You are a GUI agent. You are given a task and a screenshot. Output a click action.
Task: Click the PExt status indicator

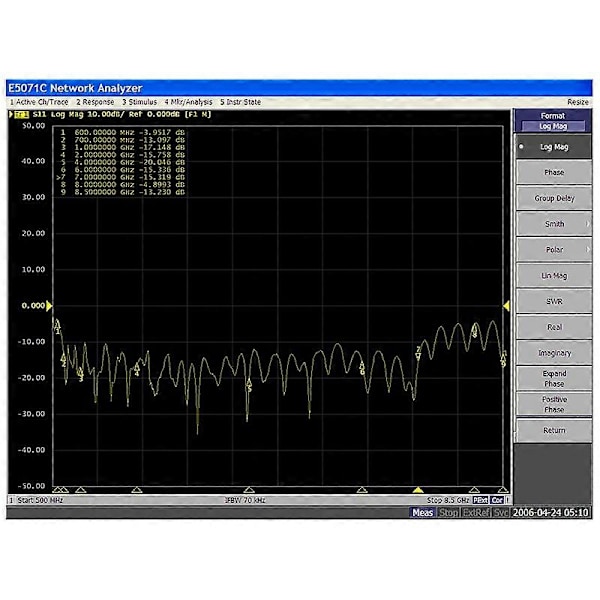481,500
